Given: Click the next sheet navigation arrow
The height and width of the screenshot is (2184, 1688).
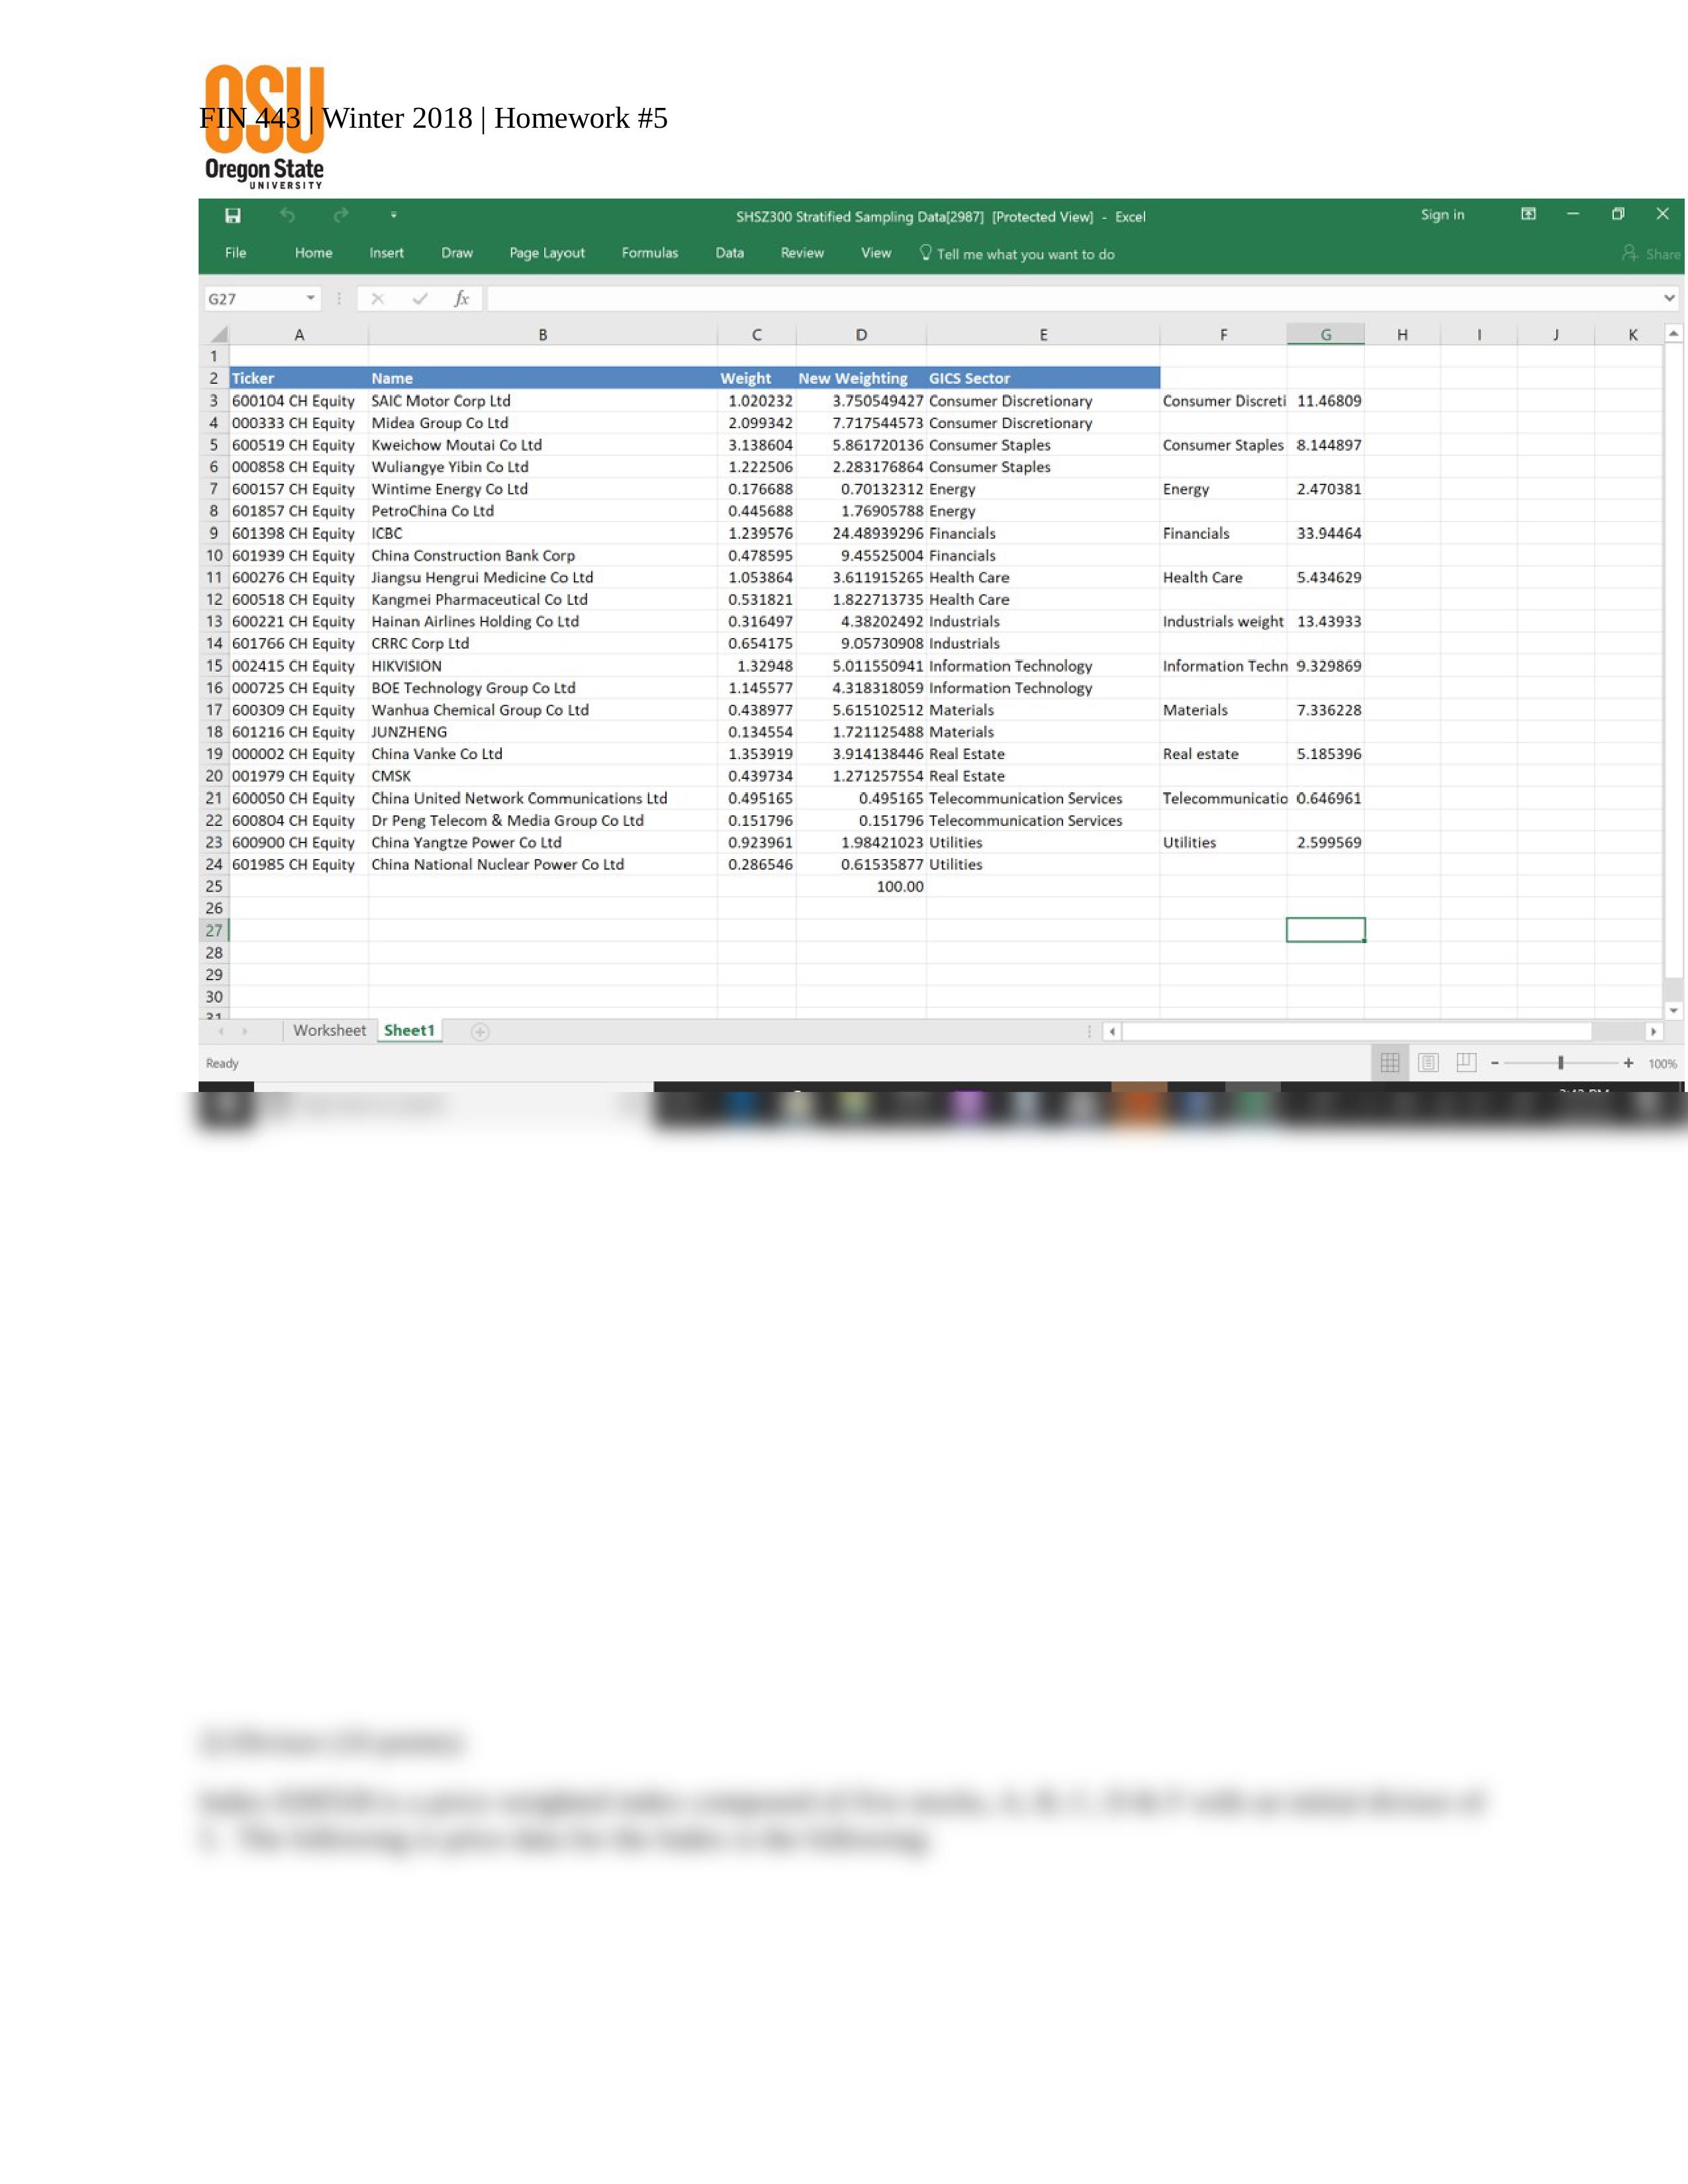Looking at the screenshot, I should 245,1031.
